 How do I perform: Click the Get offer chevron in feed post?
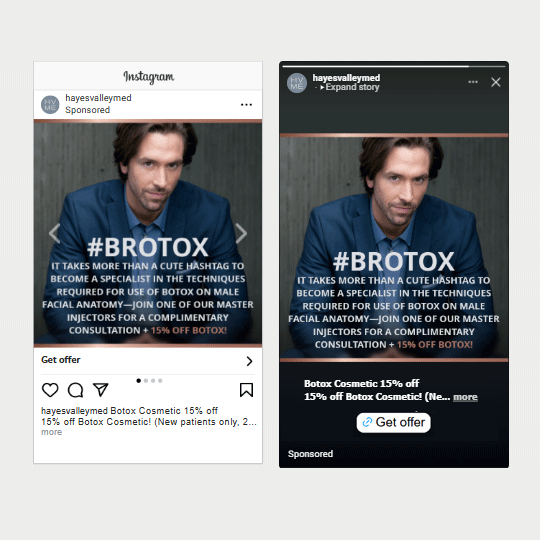pyautogui.click(x=249, y=361)
